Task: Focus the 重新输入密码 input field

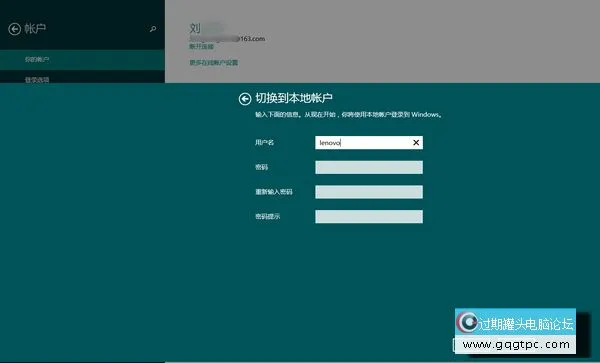Action: pos(369,192)
